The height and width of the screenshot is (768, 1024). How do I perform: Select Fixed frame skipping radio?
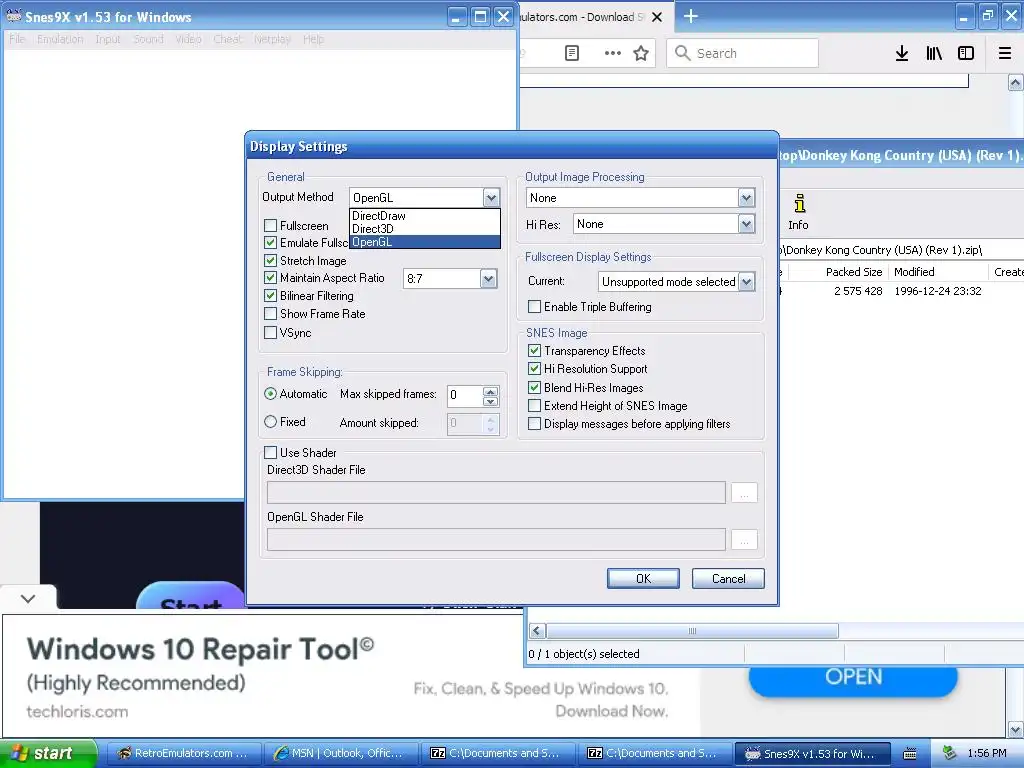pyautogui.click(x=270, y=422)
